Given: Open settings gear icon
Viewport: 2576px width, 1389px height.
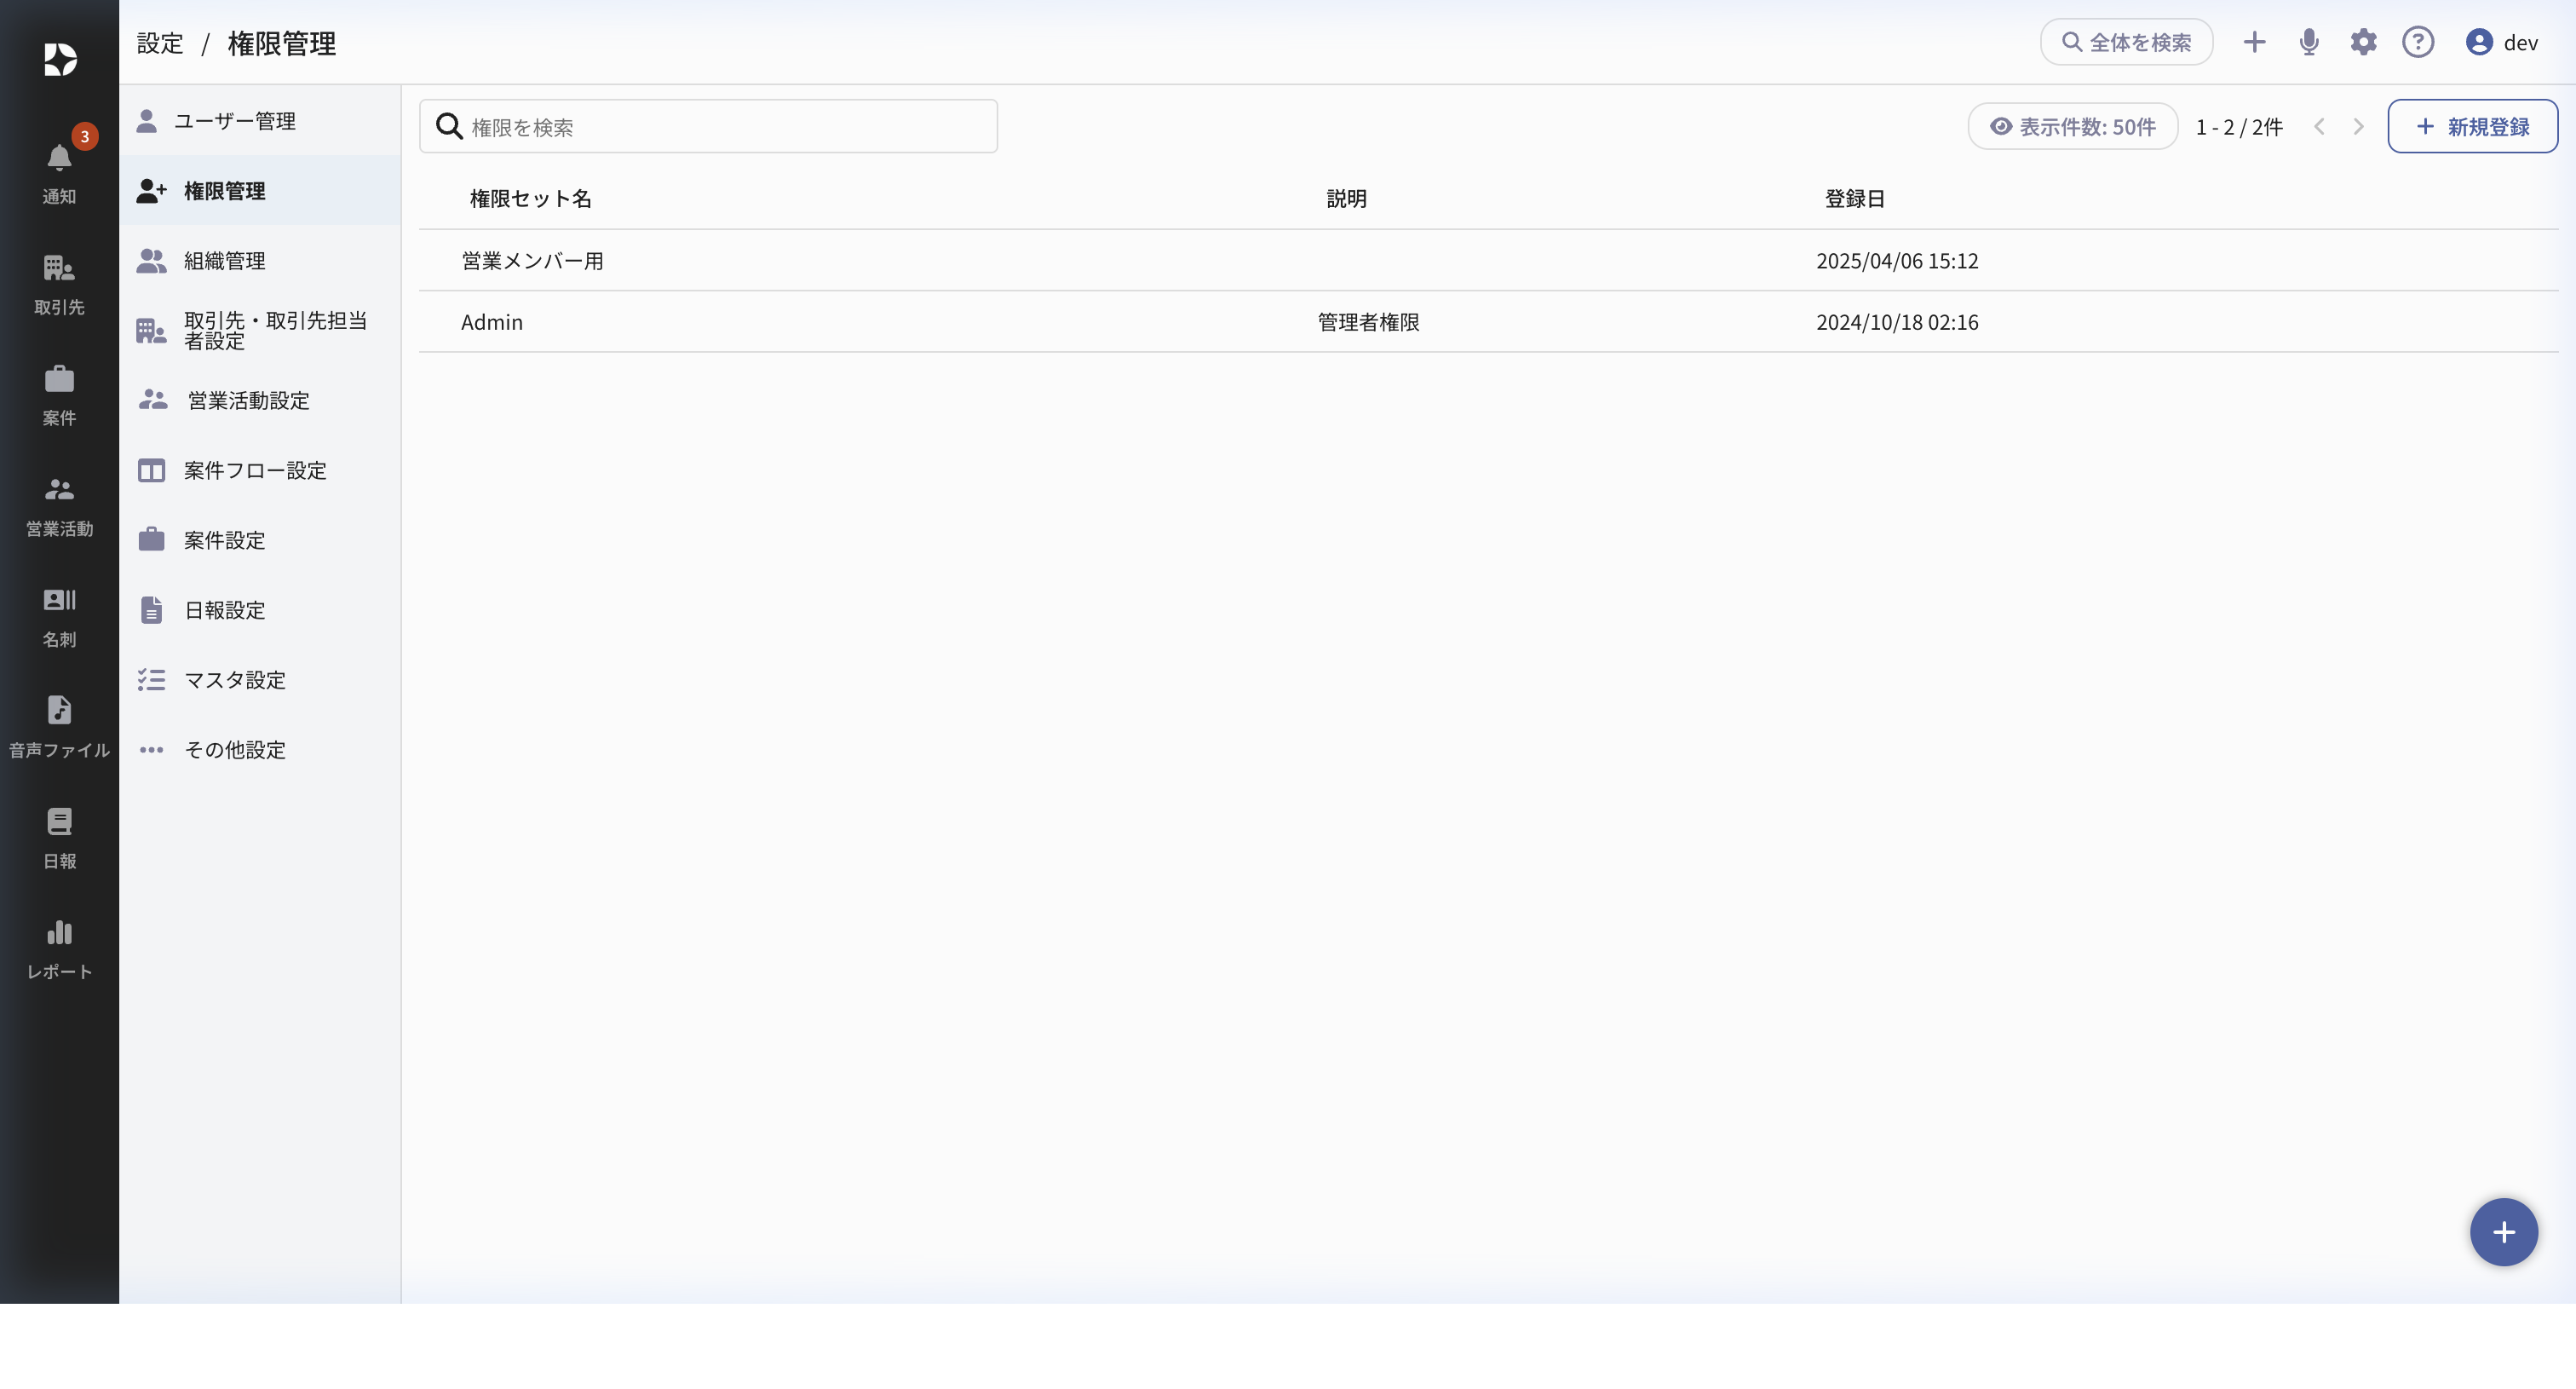Looking at the screenshot, I should [2363, 42].
